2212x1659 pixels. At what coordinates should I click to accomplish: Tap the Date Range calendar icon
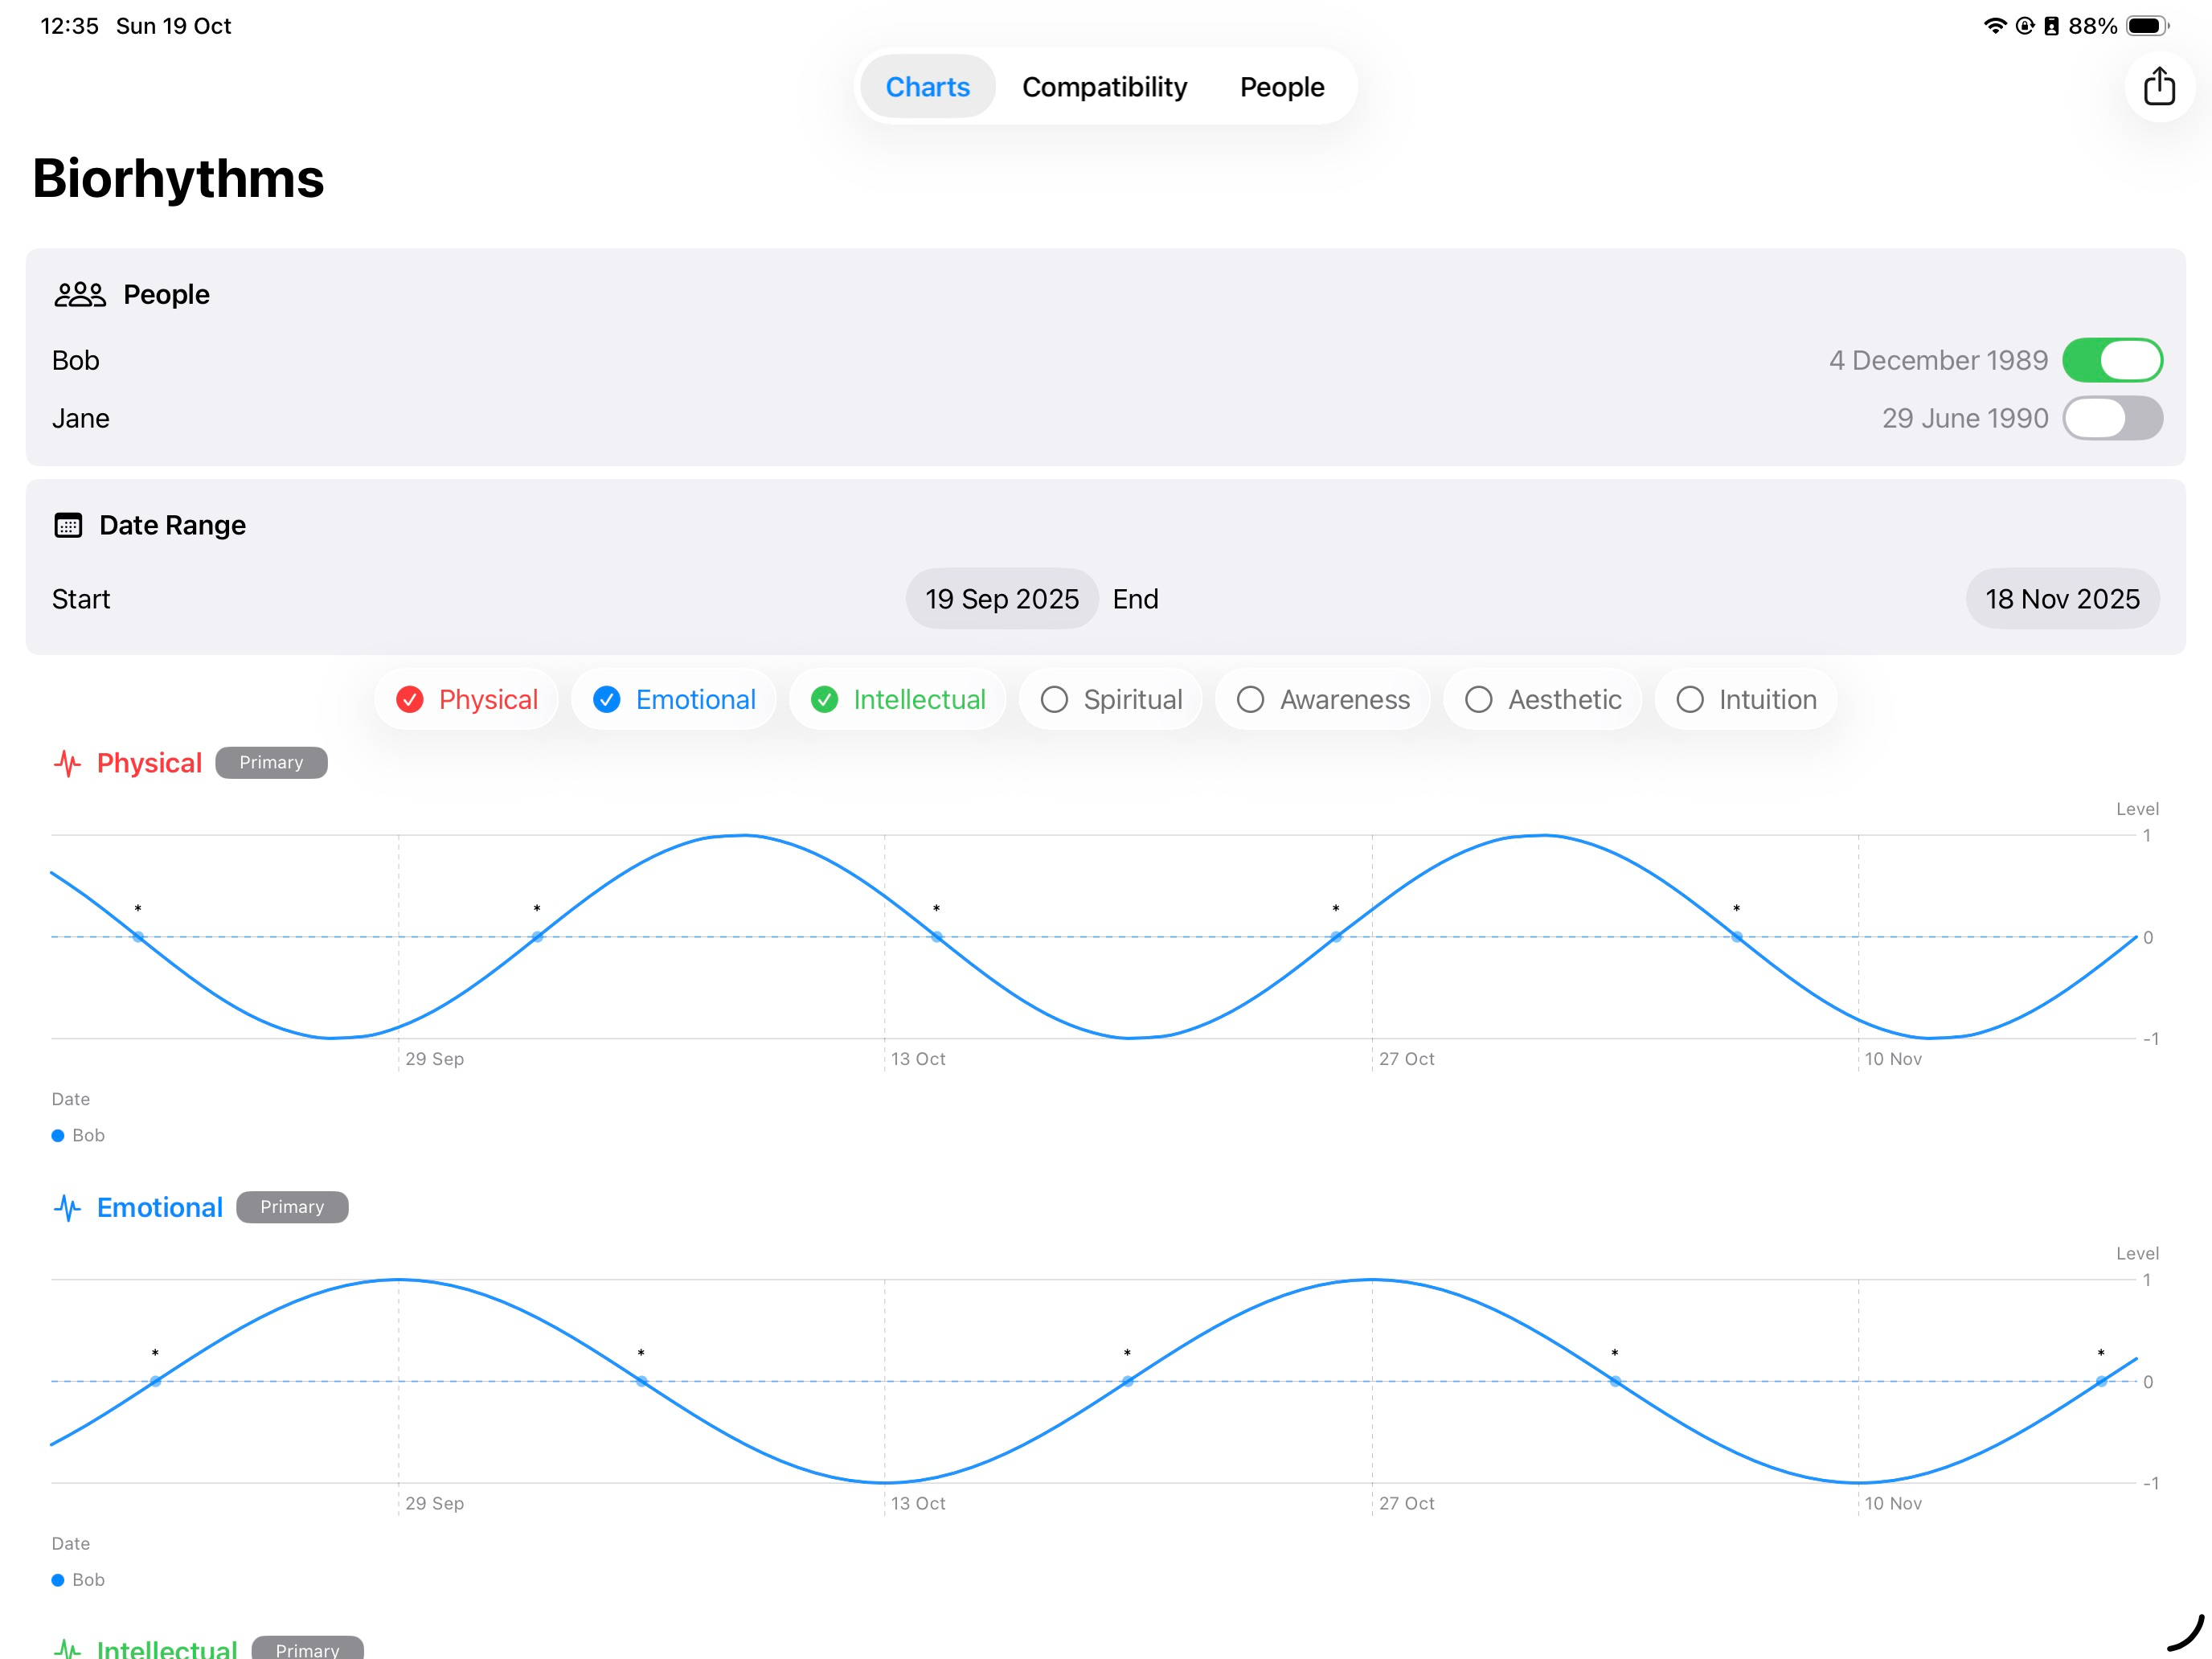pyautogui.click(x=68, y=525)
